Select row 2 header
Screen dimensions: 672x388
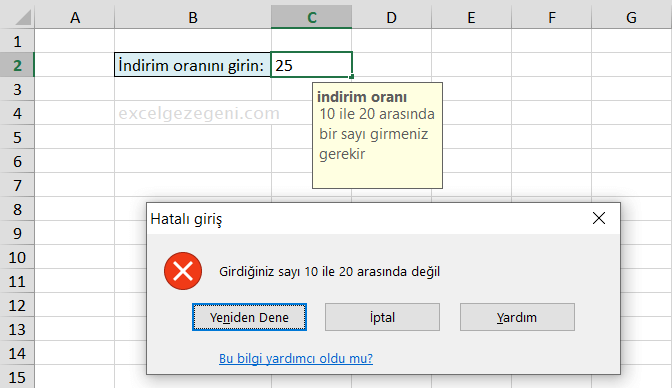pos(17,65)
